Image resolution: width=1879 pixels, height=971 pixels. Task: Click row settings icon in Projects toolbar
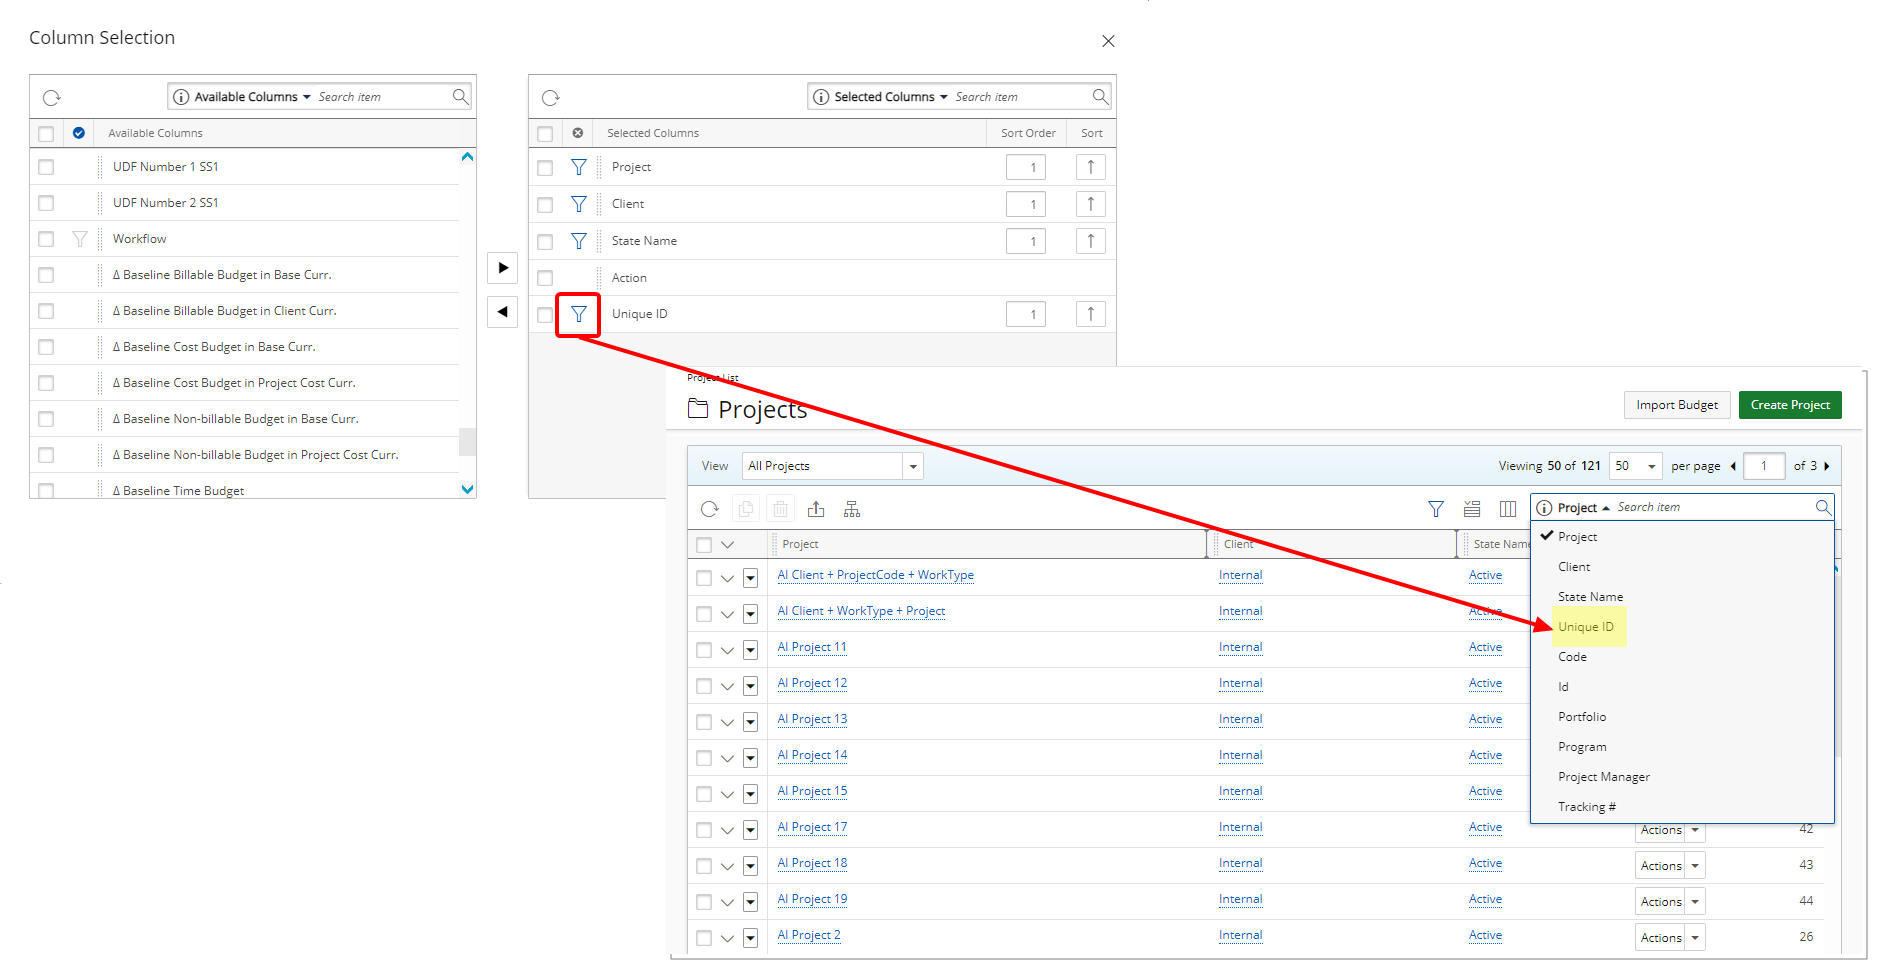coord(1472,509)
